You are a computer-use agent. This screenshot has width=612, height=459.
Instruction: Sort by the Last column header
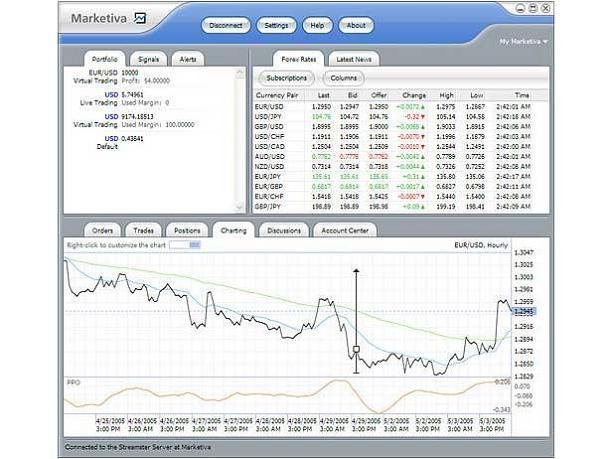[323, 95]
